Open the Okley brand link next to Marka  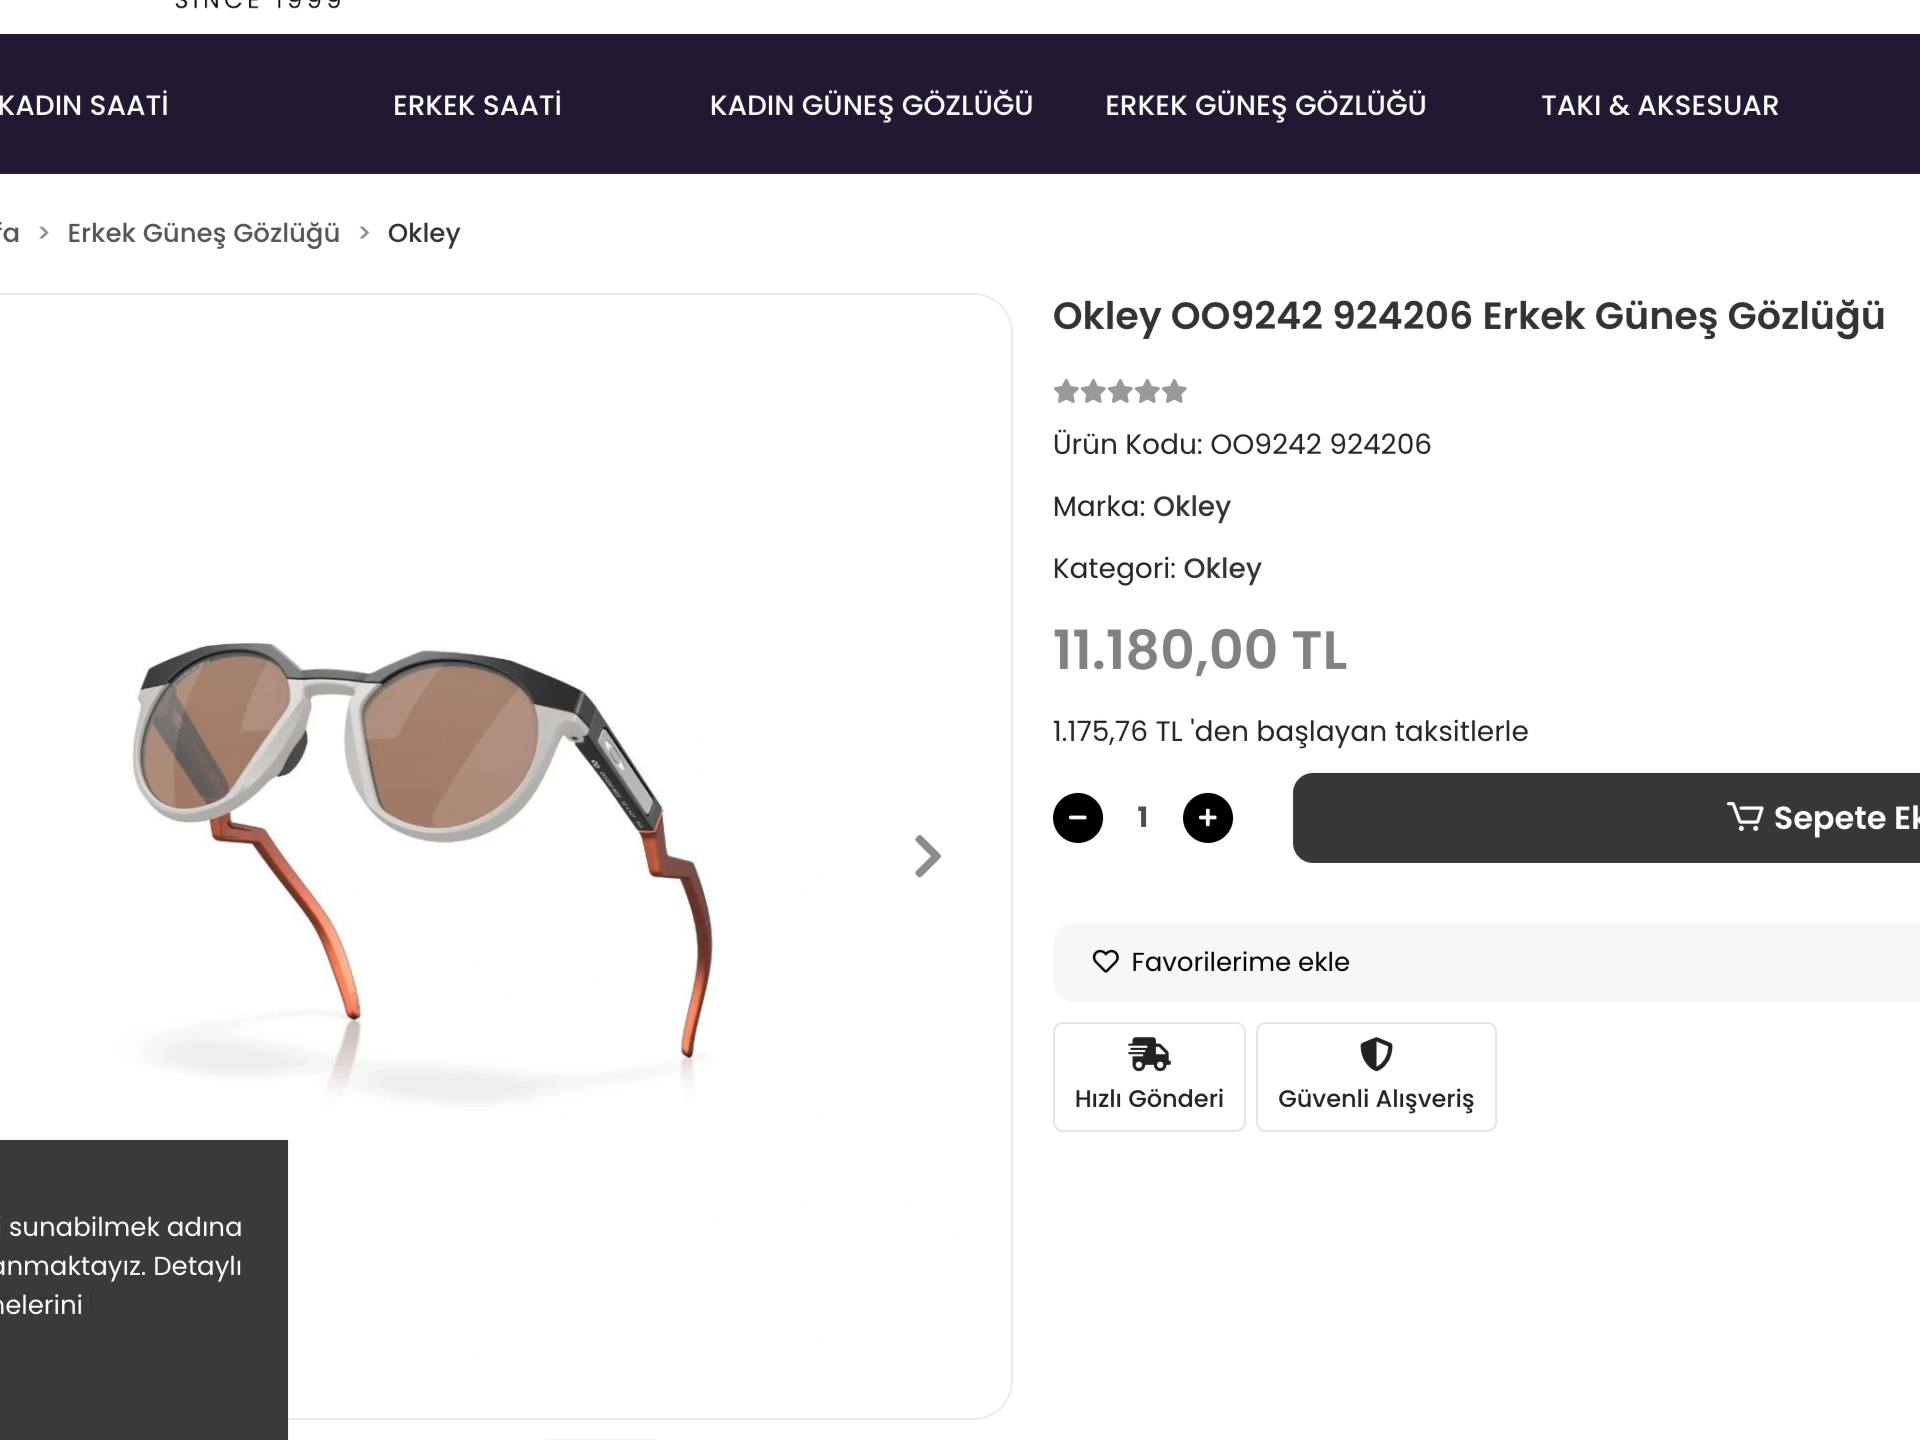point(1191,506)
